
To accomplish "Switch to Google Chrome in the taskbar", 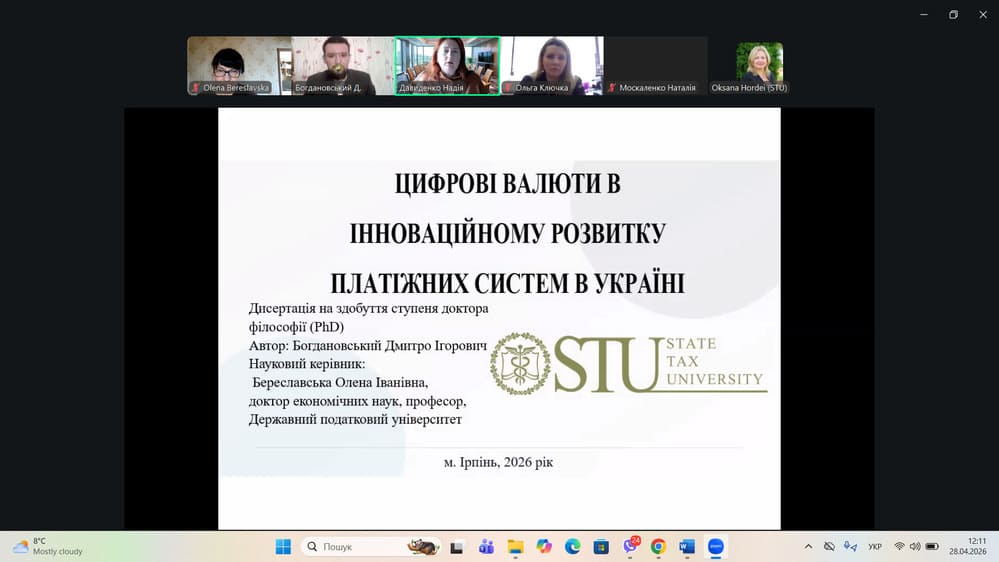I will click(x=658, y=547).
